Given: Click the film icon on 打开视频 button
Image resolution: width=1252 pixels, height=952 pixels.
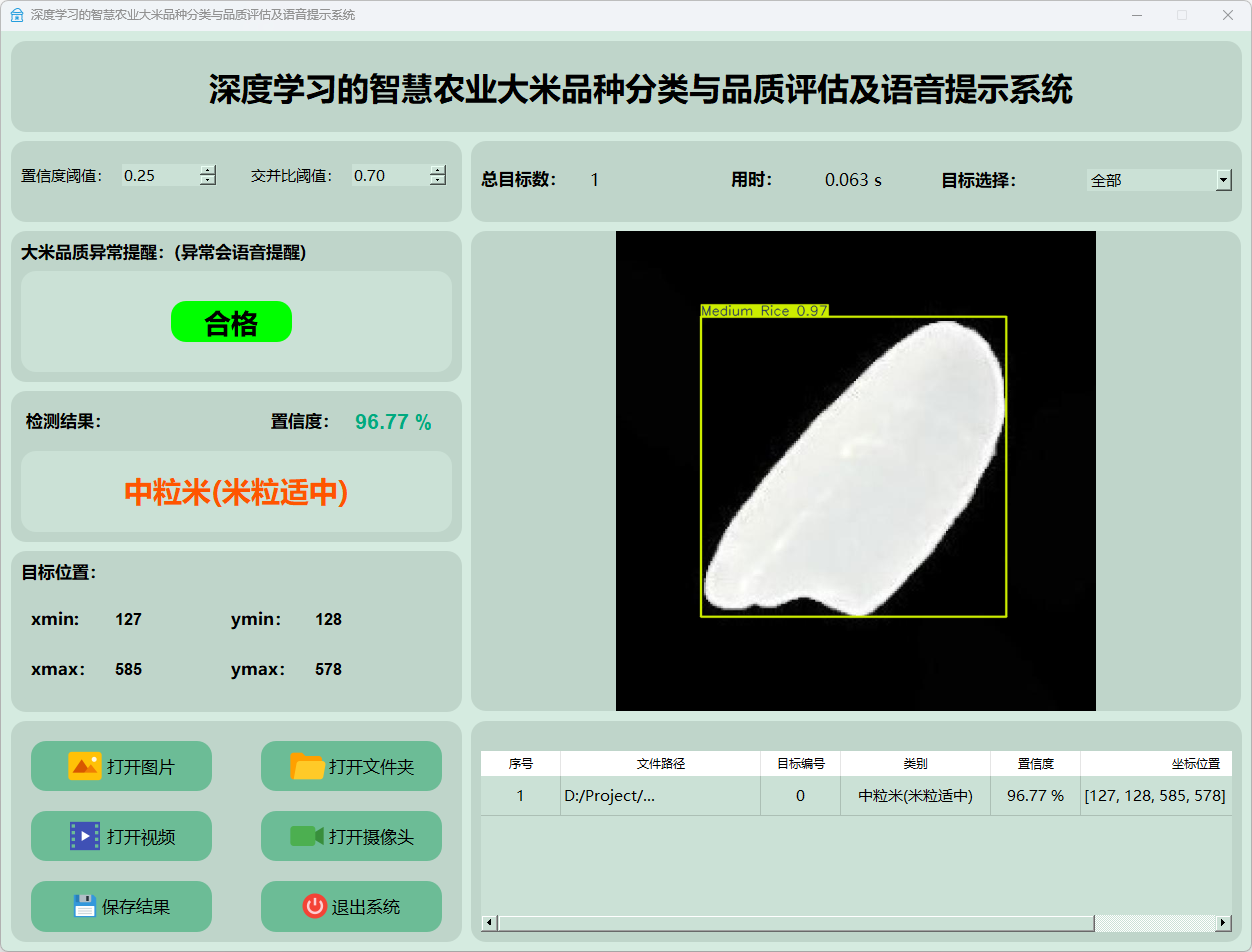Looking at the screenshot, I should point(84,836).
